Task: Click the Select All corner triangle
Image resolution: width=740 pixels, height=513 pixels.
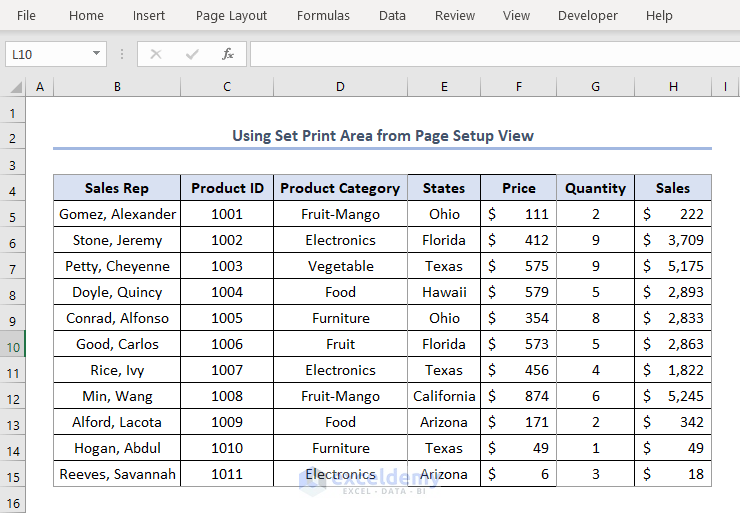Action: coord(14,87)
